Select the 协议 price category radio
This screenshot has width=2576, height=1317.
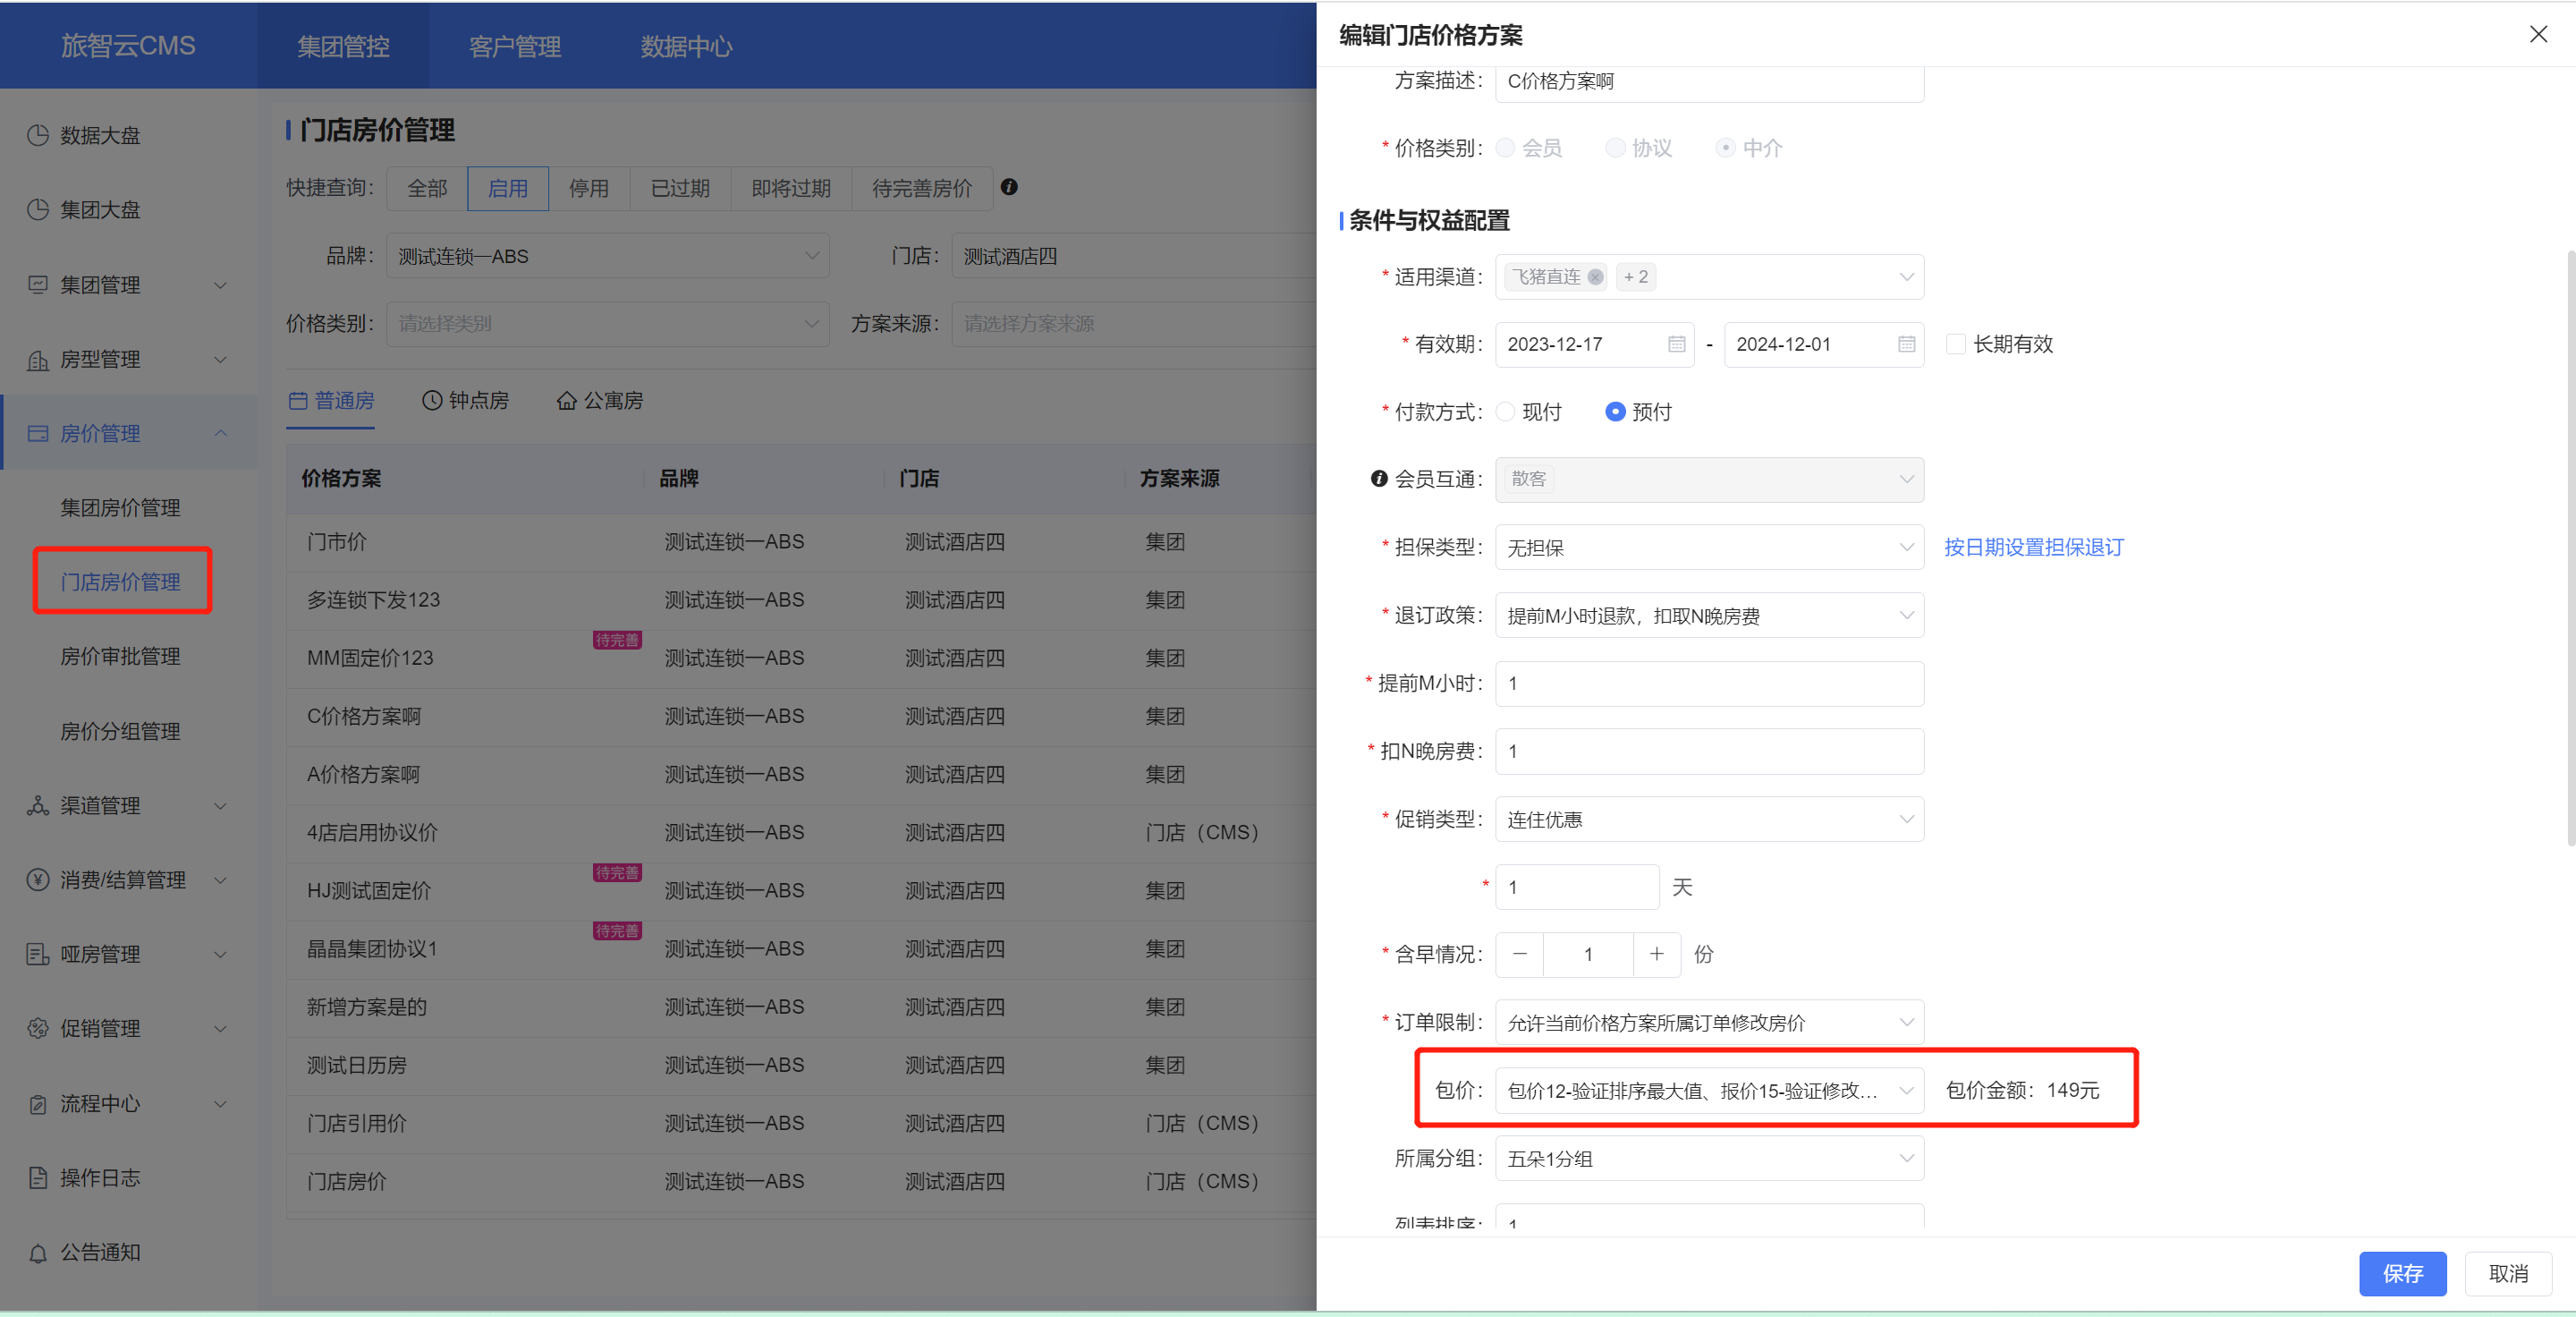(1615, 148)
